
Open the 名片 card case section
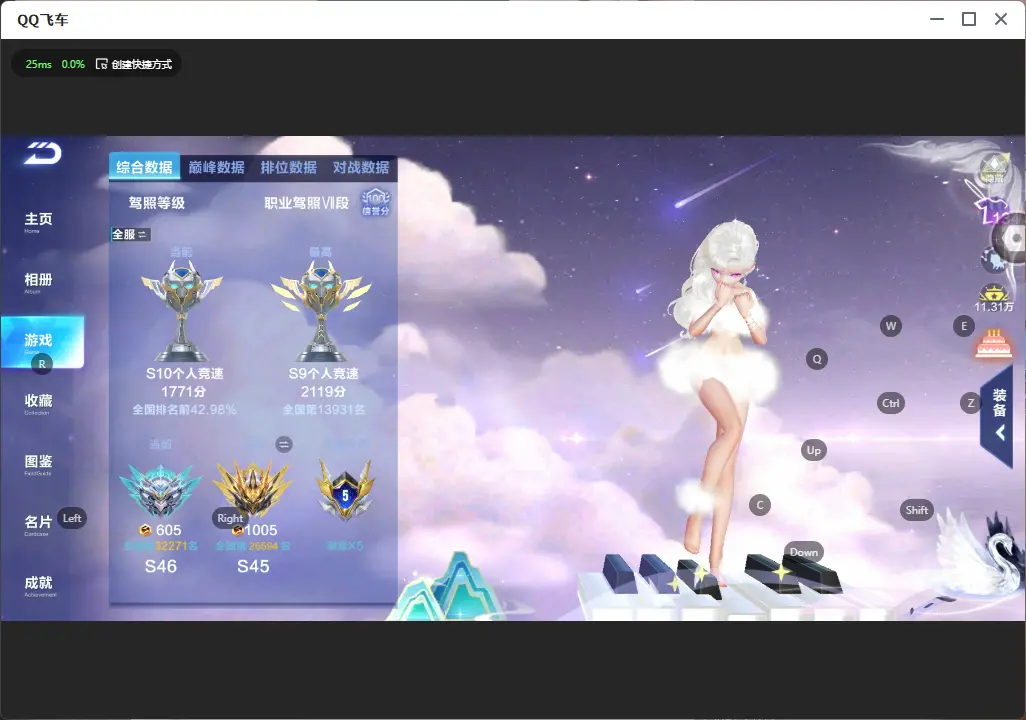(x=39, y=524)
